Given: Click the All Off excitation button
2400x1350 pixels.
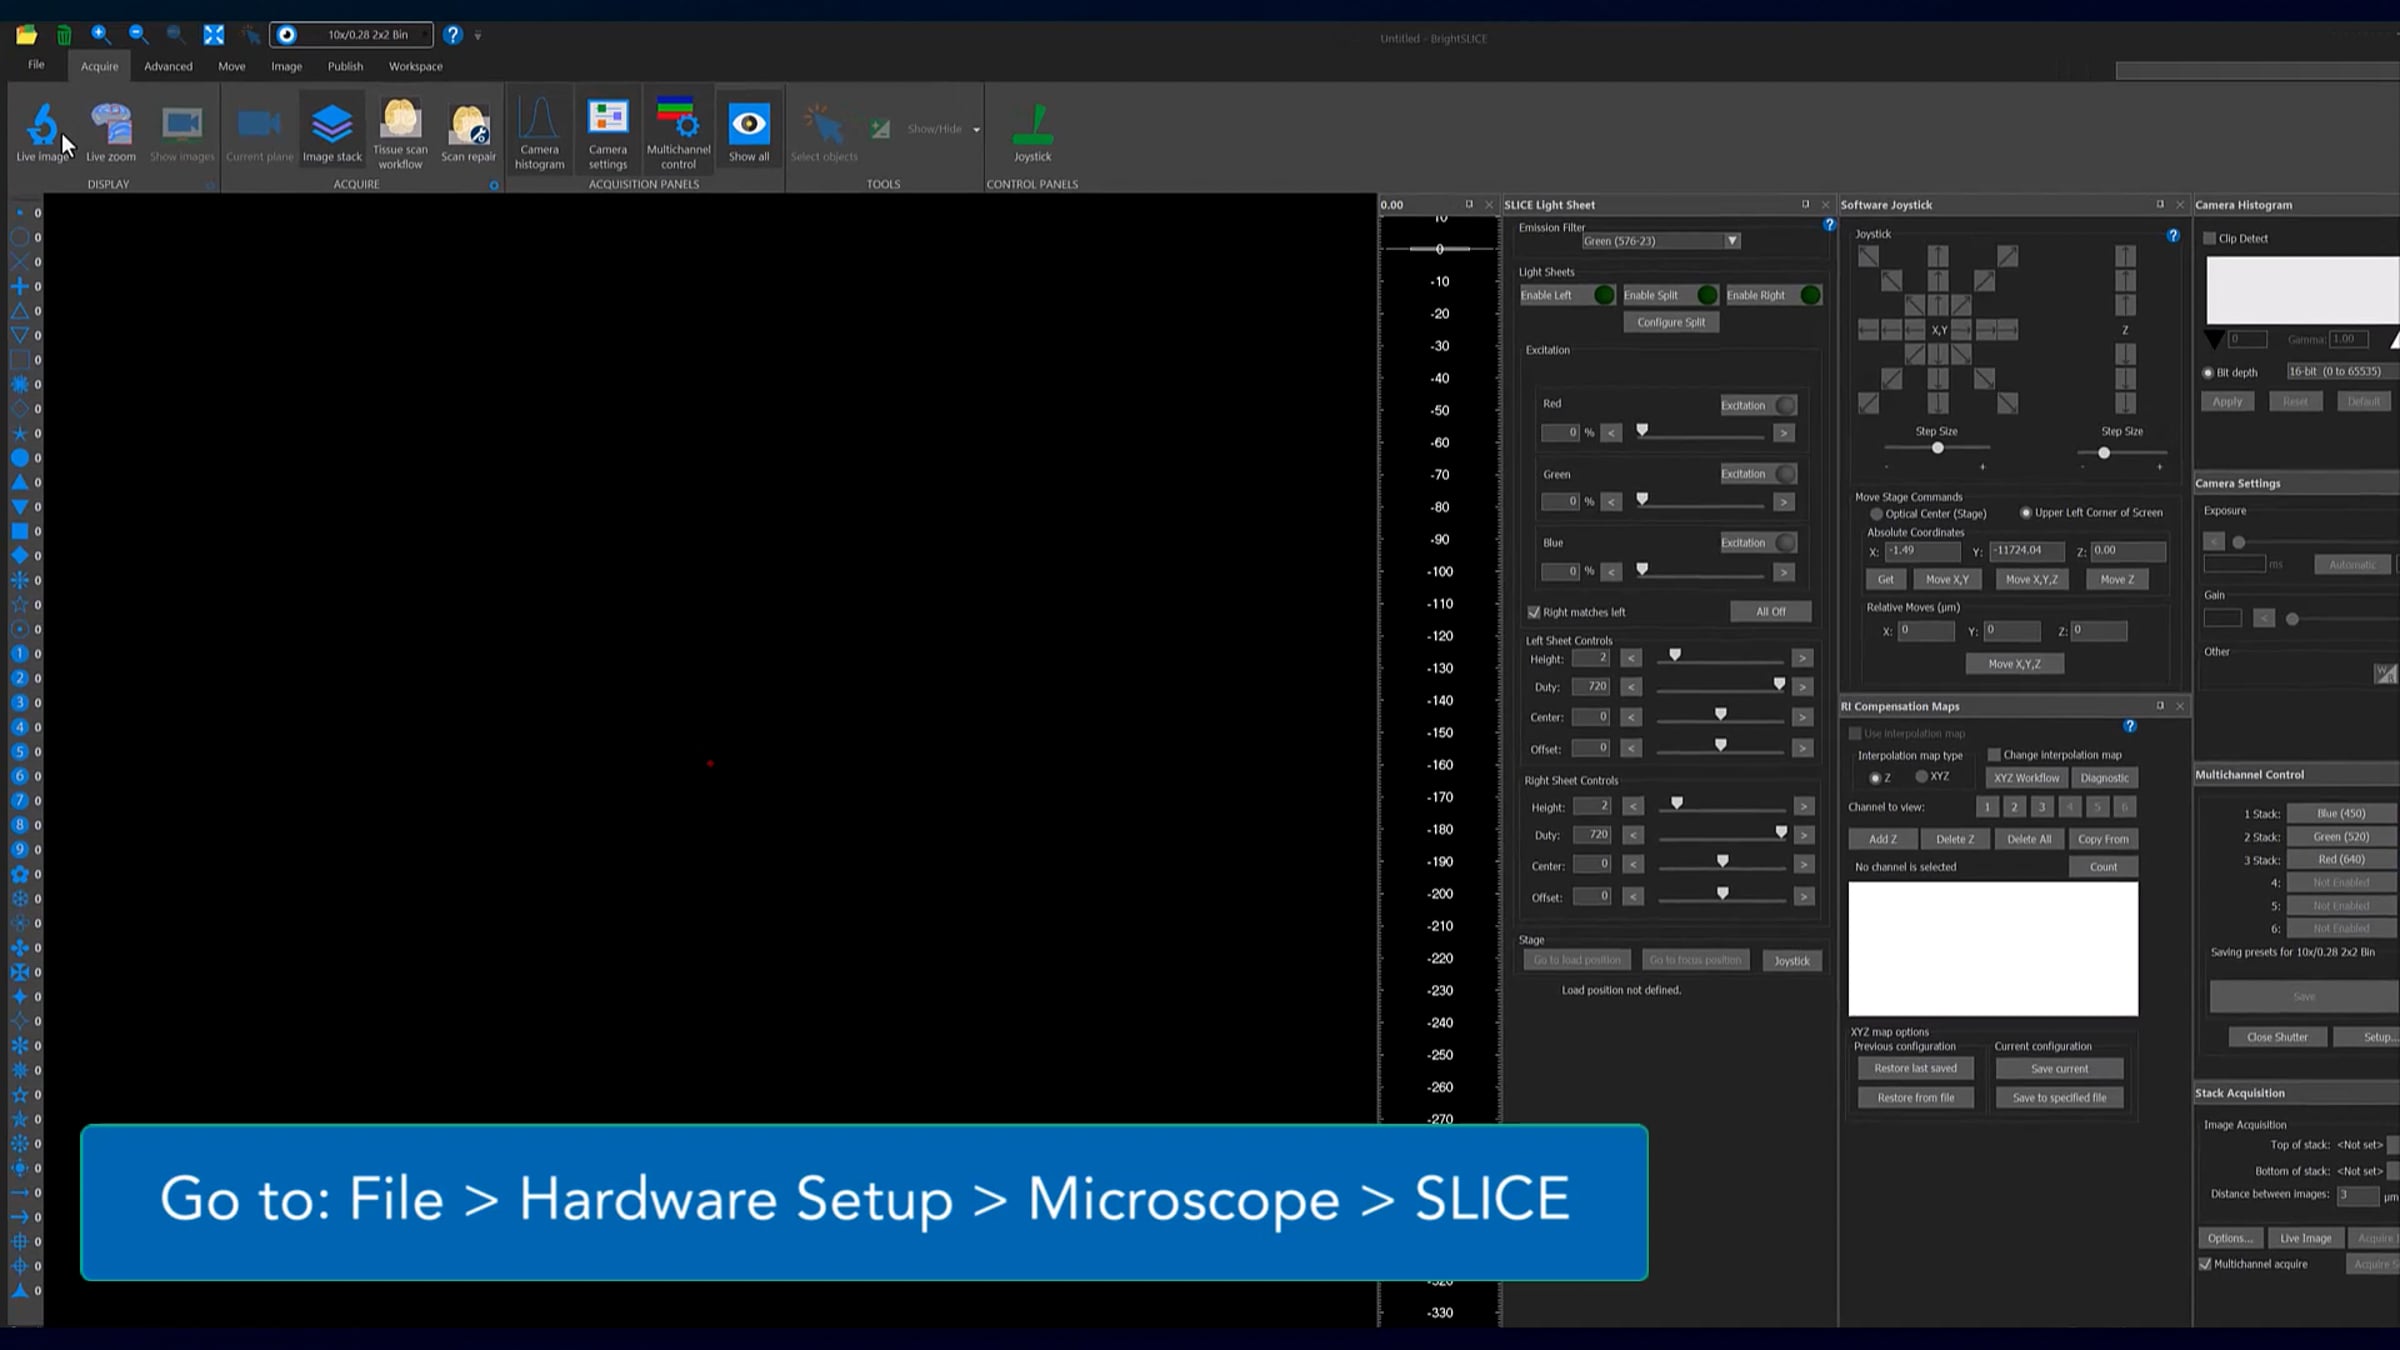Looking at the screenshot, I should pos(1770,612).
